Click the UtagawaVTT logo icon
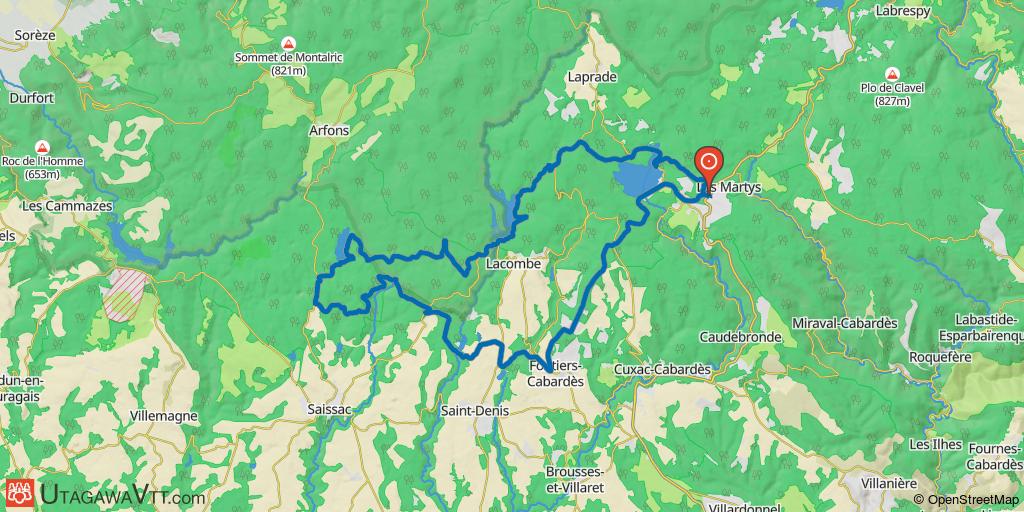Viewport: 1024px width, 512px height. (x=20, y=494)
